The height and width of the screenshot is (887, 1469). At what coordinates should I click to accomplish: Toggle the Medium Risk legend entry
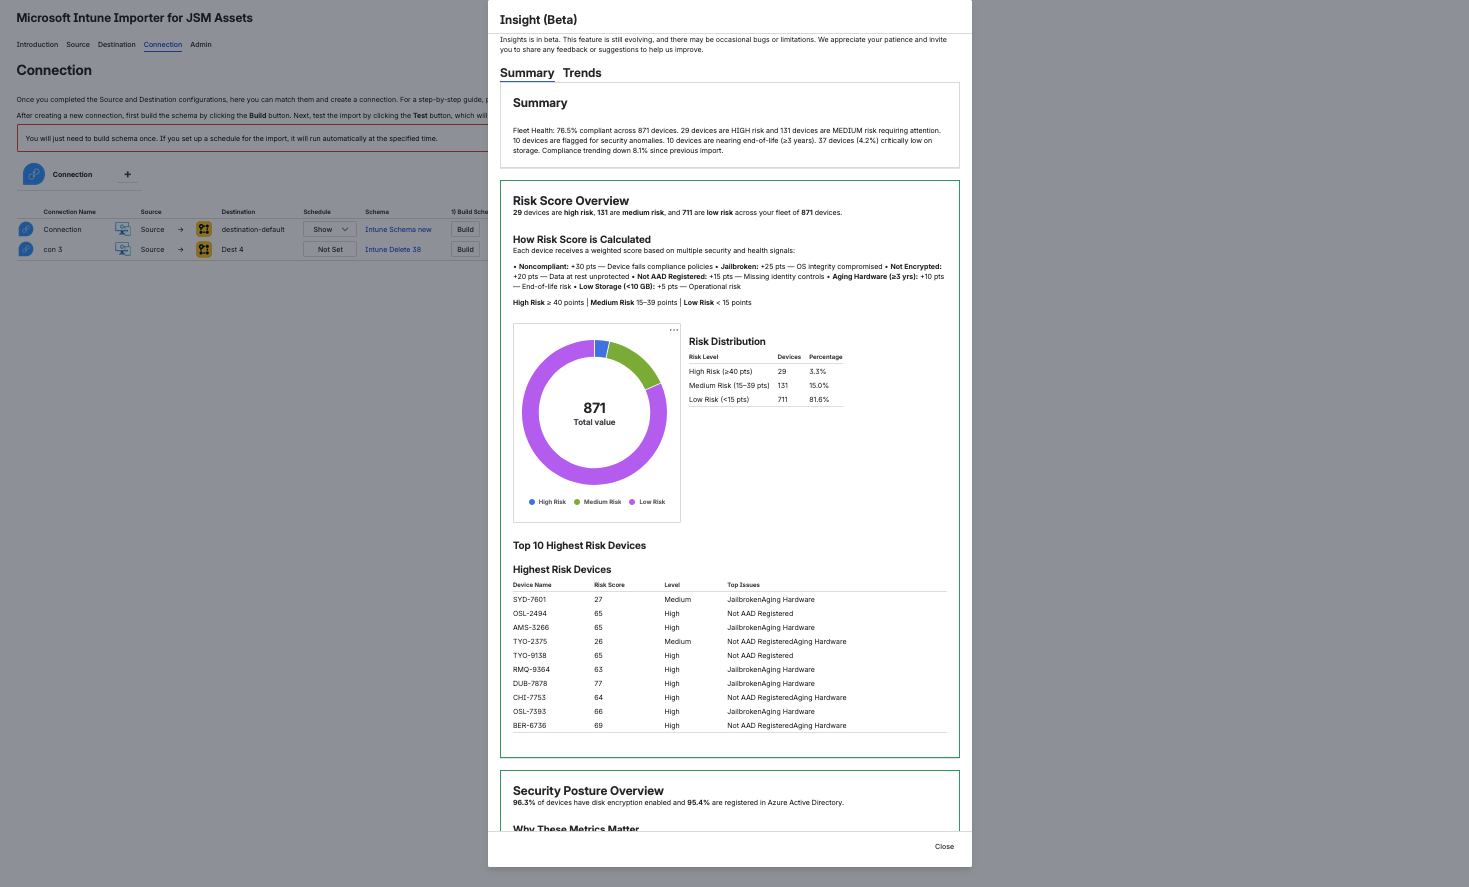598,502
